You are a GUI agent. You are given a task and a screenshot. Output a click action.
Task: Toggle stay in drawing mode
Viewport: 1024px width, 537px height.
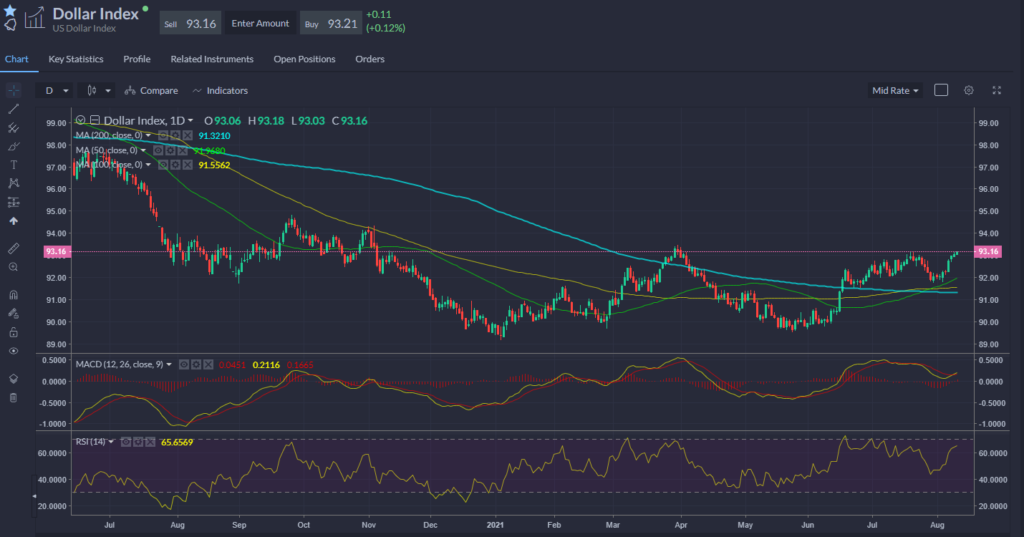(14, 314)
